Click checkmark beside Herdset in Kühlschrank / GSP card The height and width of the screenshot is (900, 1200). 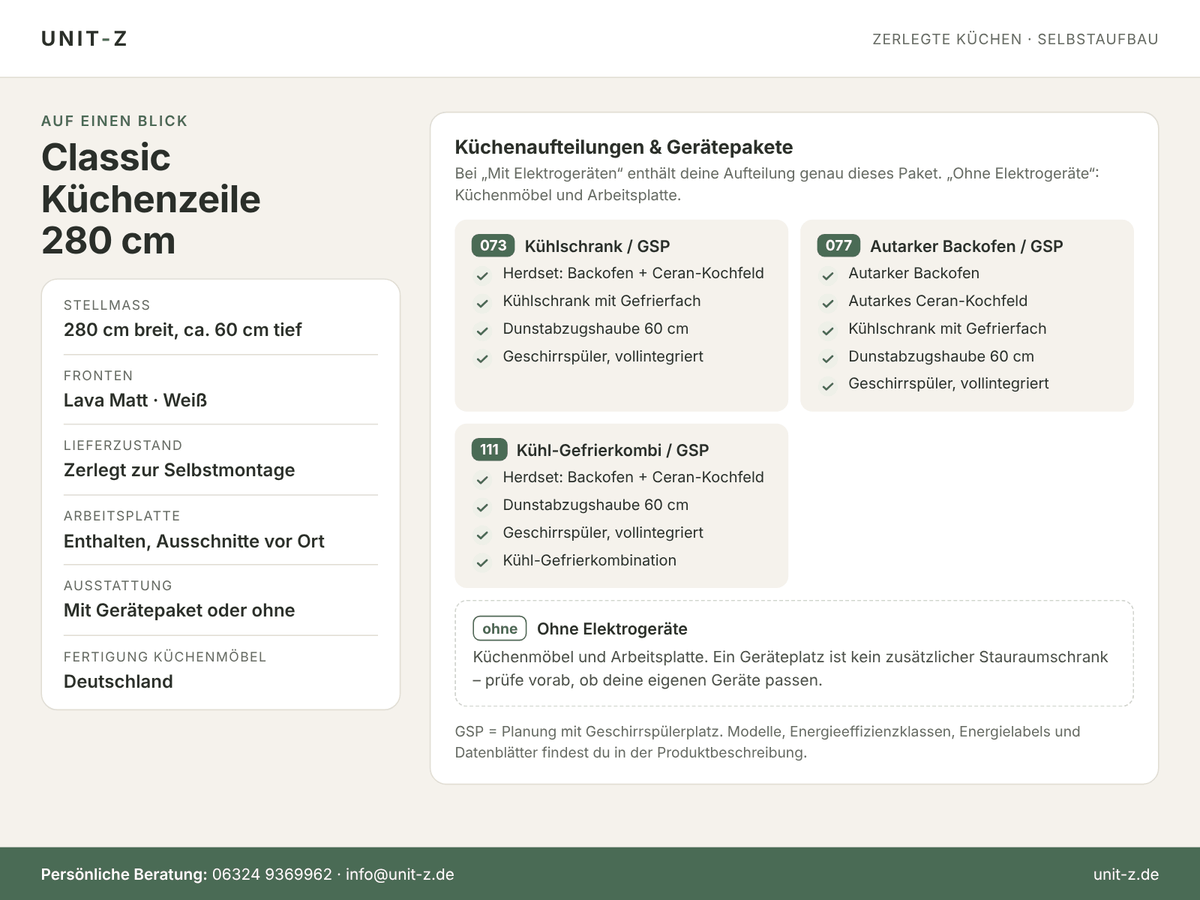click(x=483, y=275)
